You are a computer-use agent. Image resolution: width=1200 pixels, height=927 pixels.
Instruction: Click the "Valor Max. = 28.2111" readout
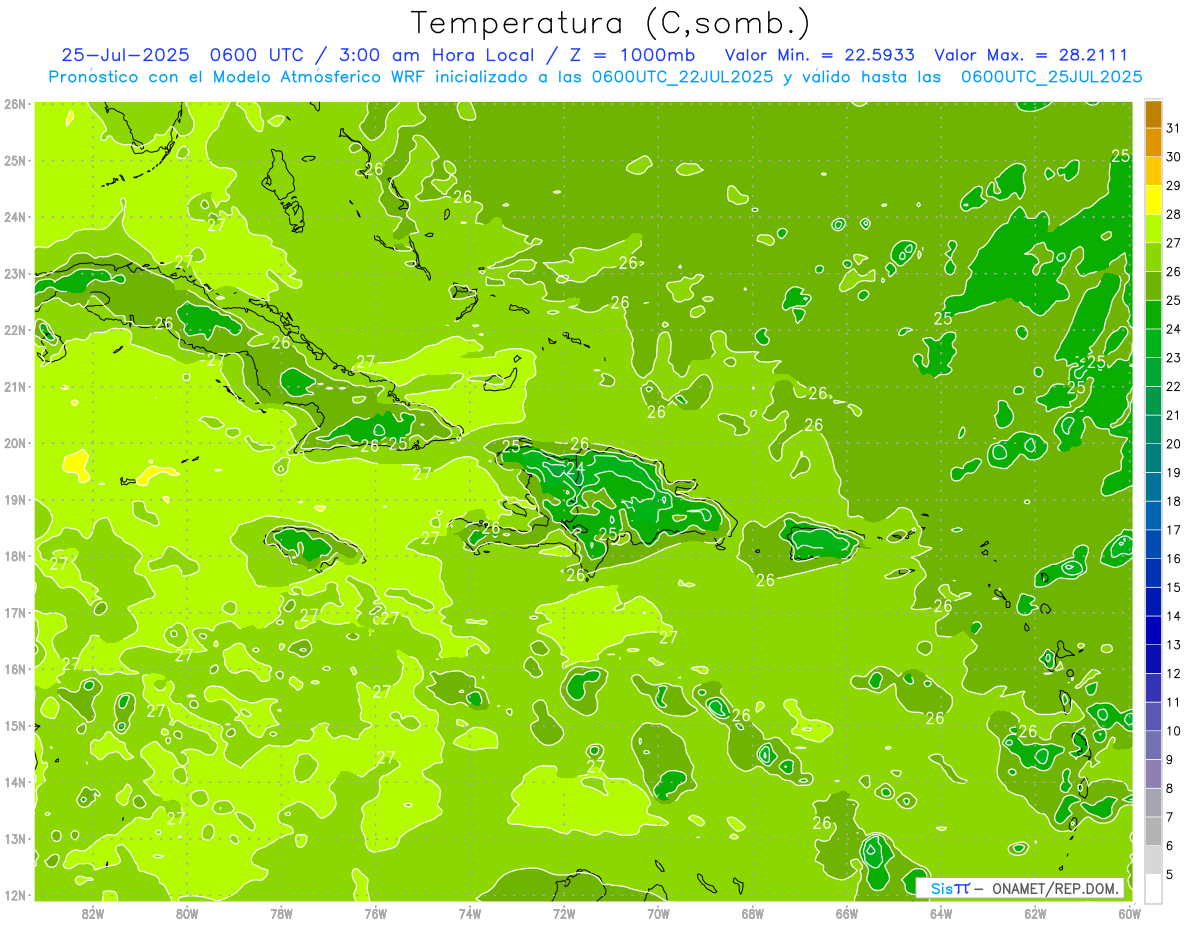tap(1030, 55)
